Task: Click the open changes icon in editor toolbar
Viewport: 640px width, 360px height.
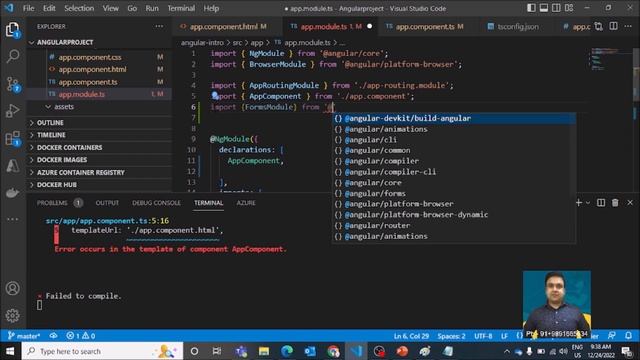Action: point(598,27)
